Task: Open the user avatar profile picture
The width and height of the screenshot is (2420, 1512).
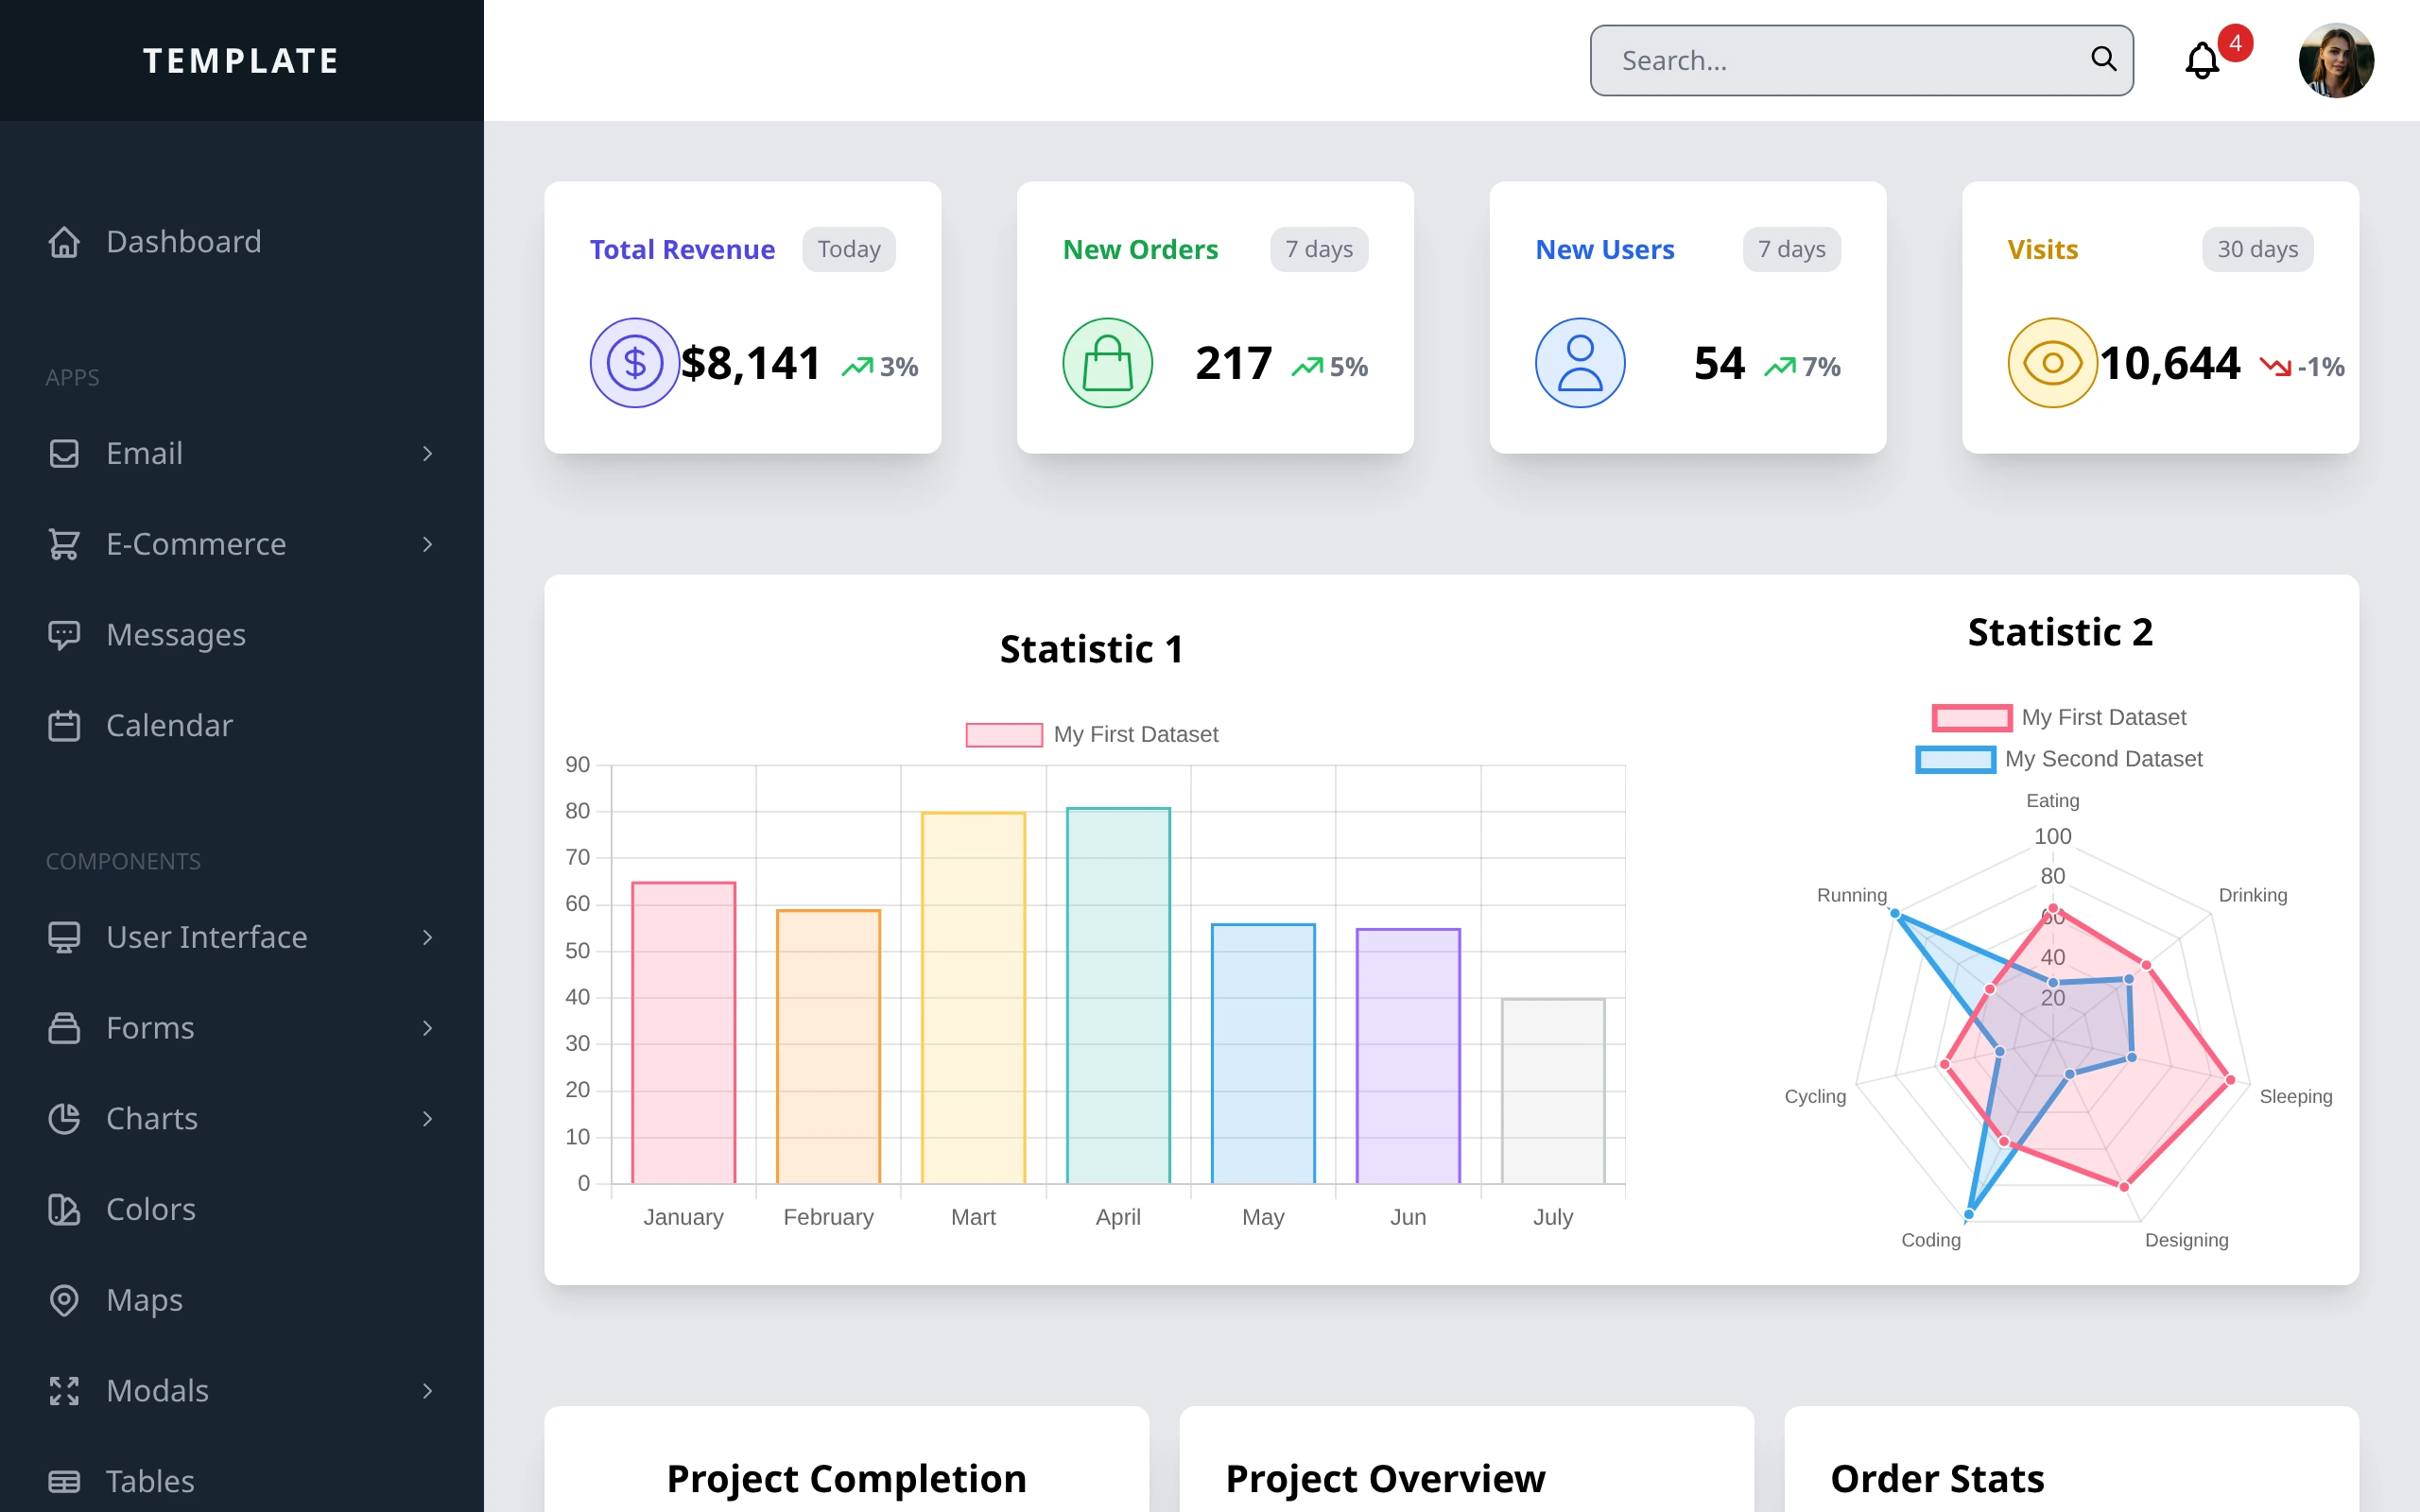Action: [x=2335, y=60]
